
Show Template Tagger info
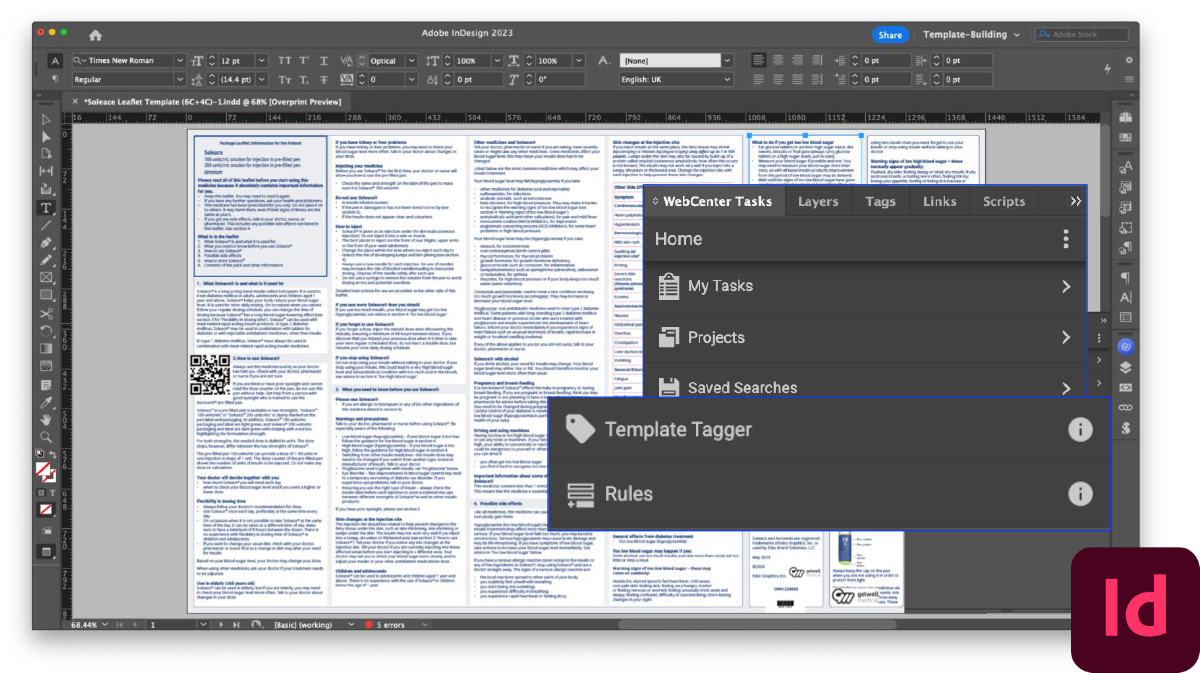(1080, 429)
